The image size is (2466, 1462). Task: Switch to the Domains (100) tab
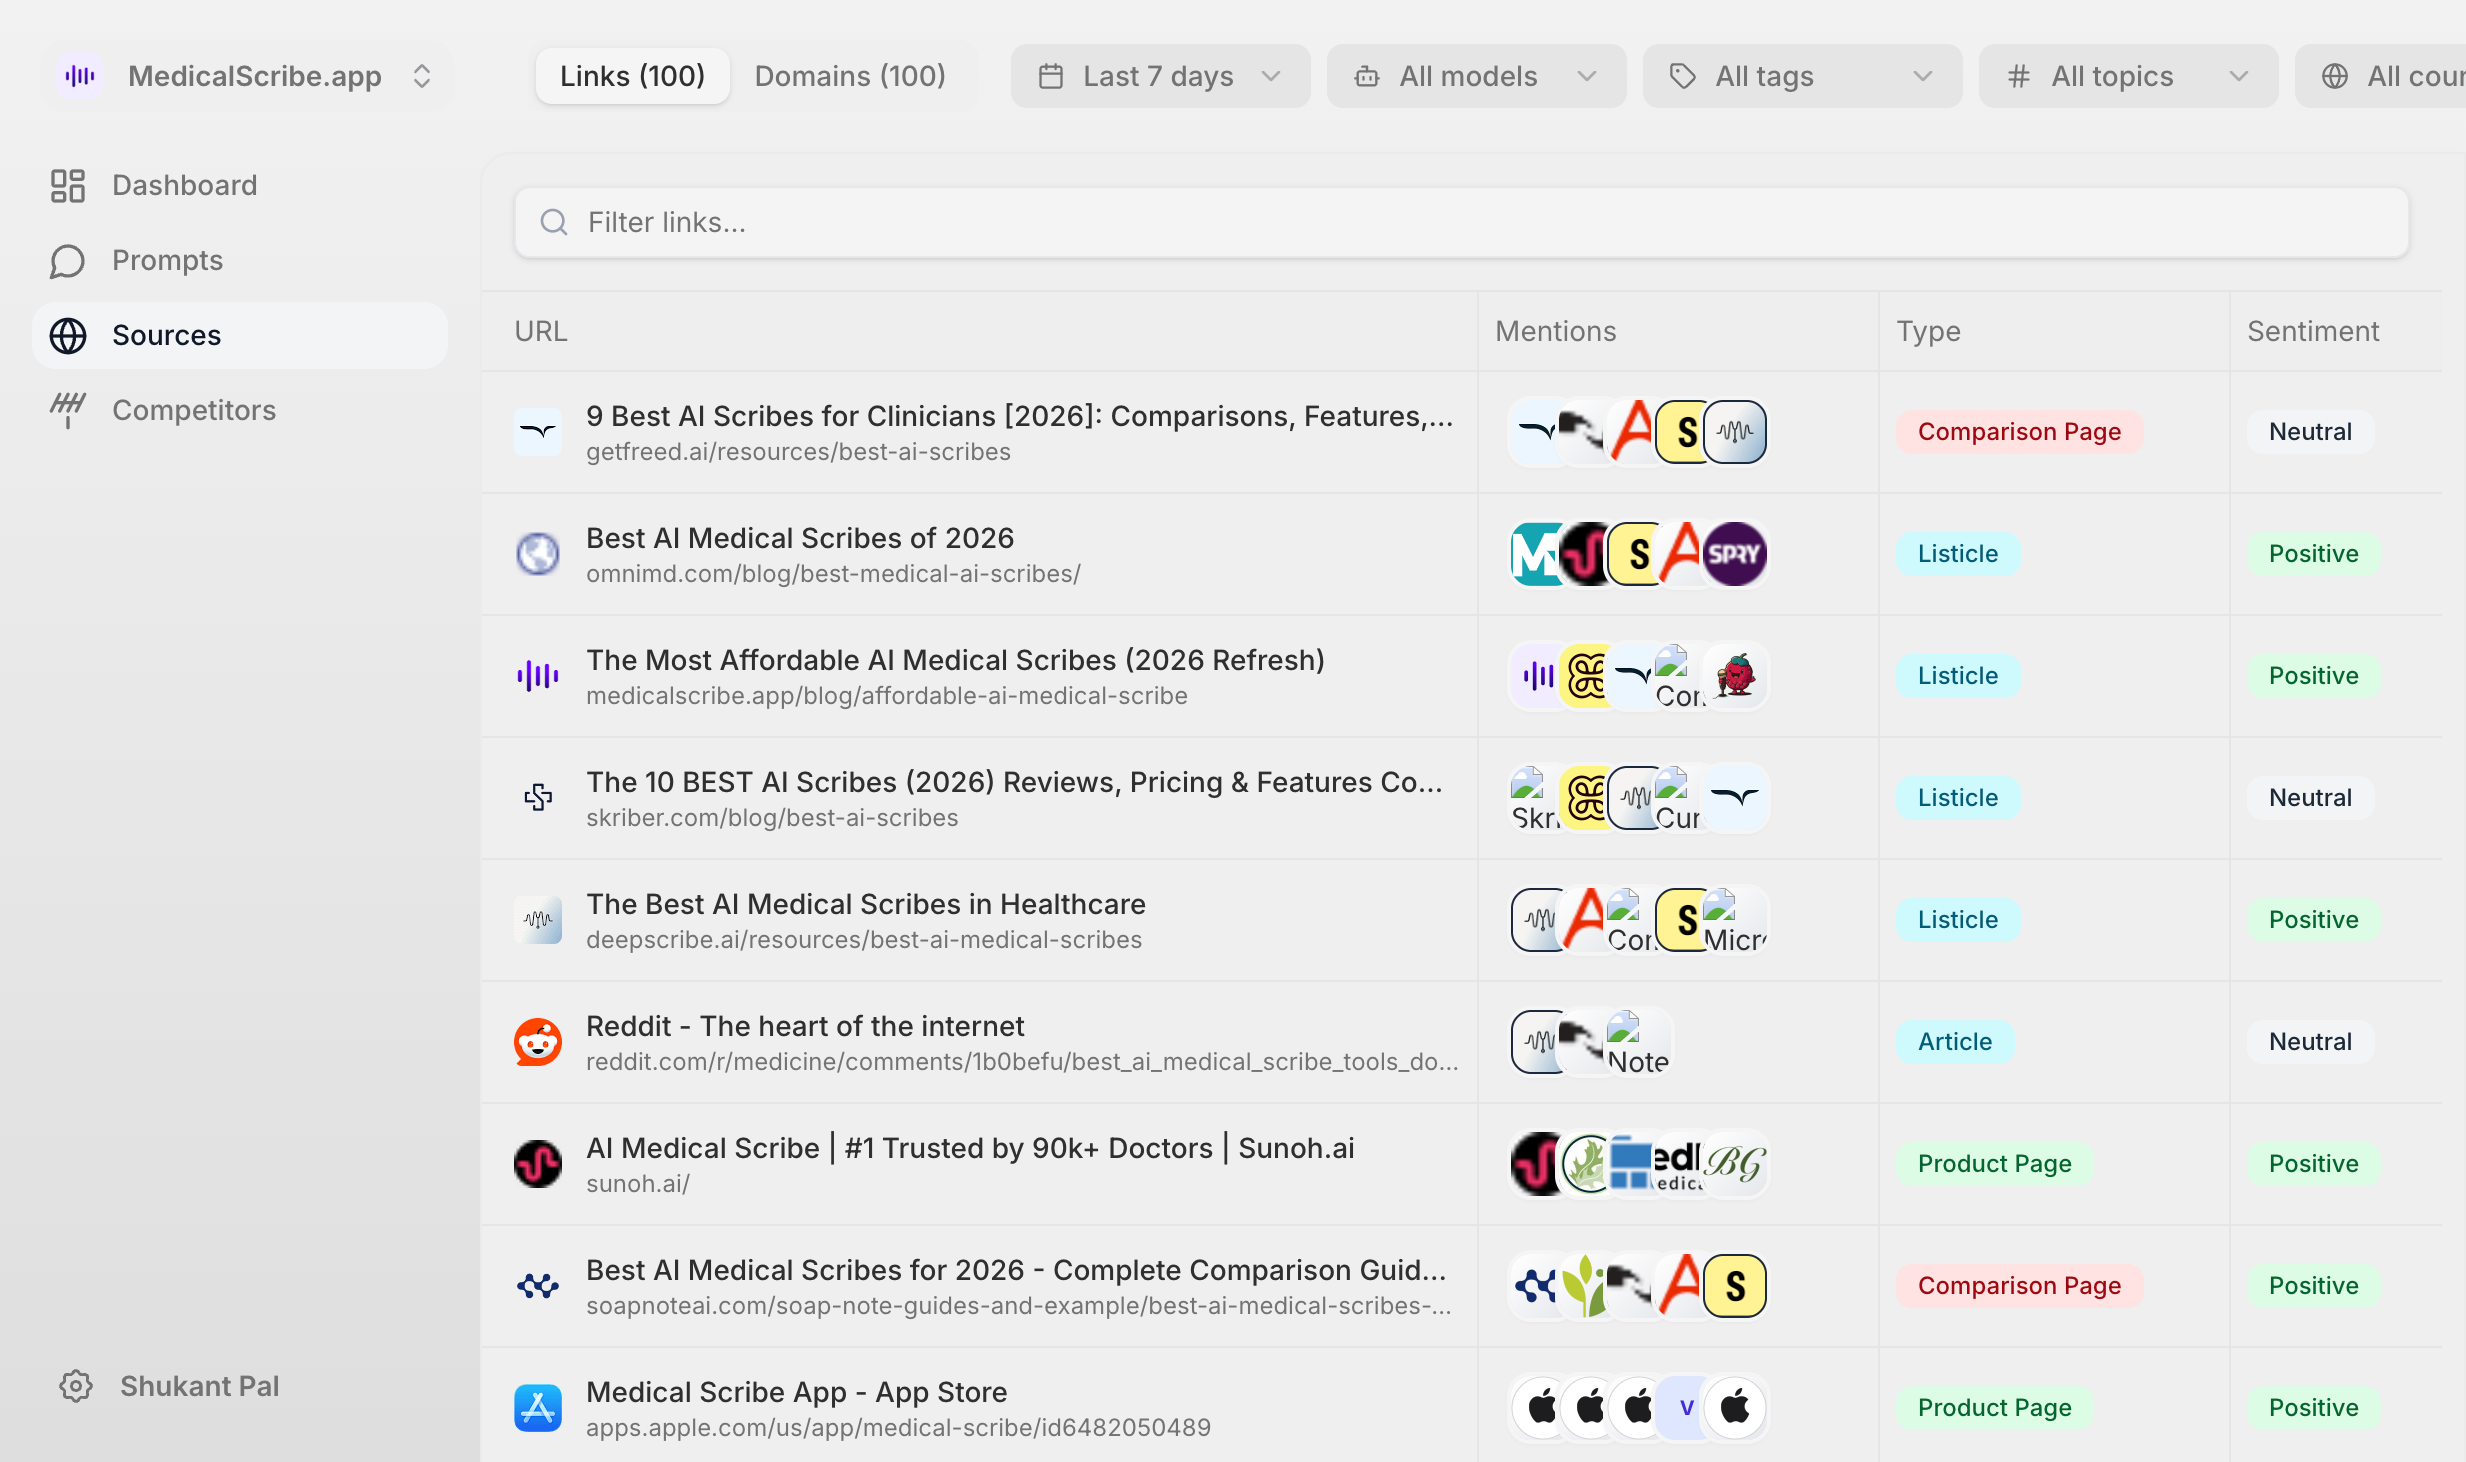pyautogui.click(x=850, y=75)
